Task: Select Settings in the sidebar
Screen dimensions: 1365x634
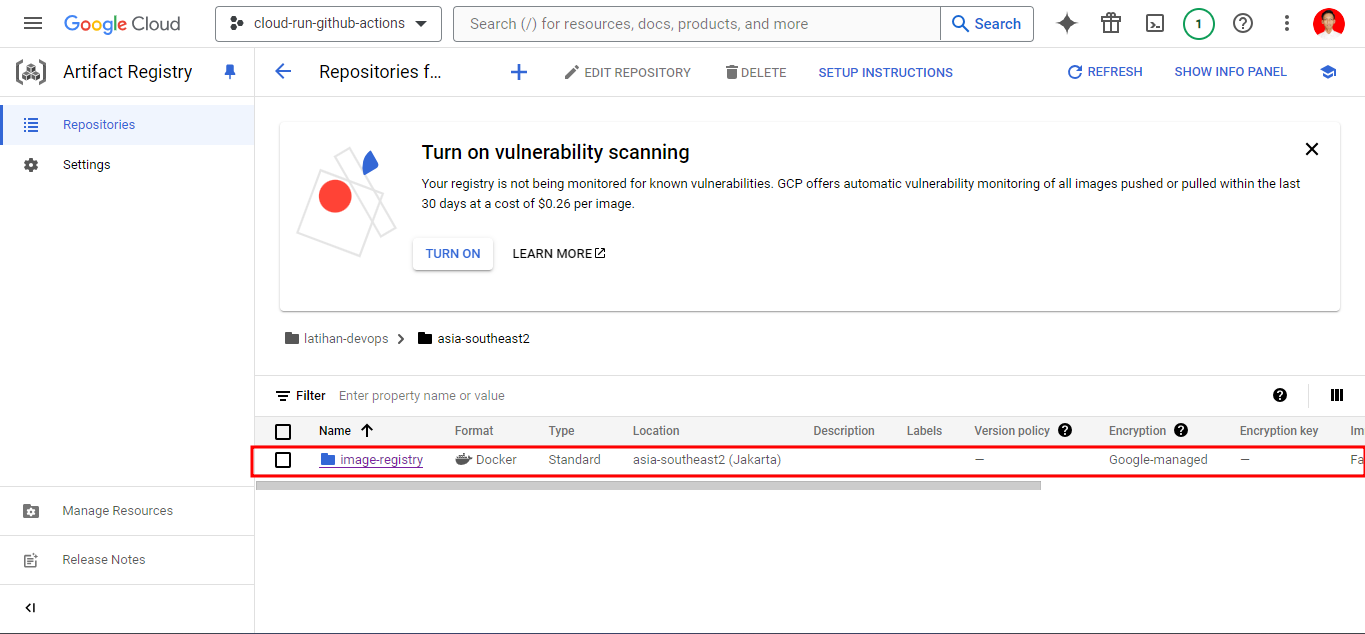Action: [86, 165]
